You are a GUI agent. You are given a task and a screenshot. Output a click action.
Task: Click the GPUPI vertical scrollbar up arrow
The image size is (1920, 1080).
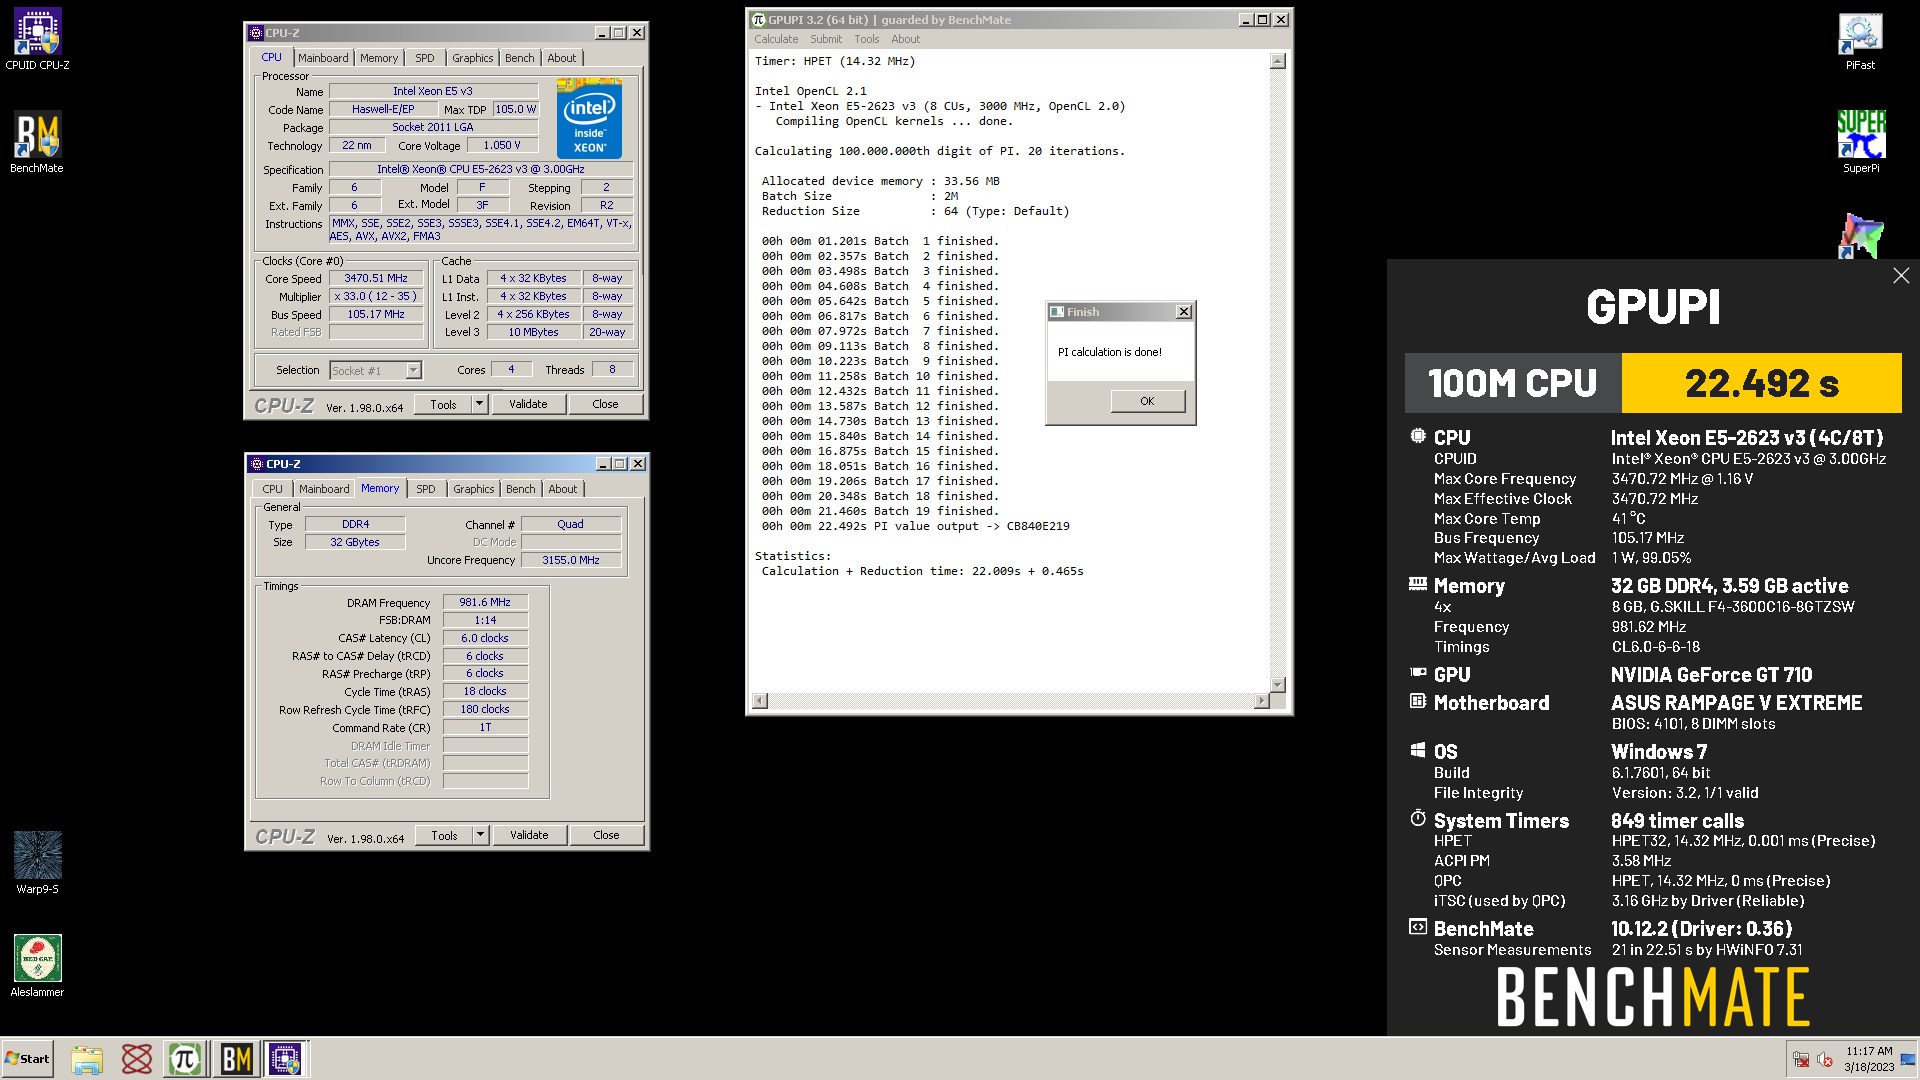pos(1277,62)
